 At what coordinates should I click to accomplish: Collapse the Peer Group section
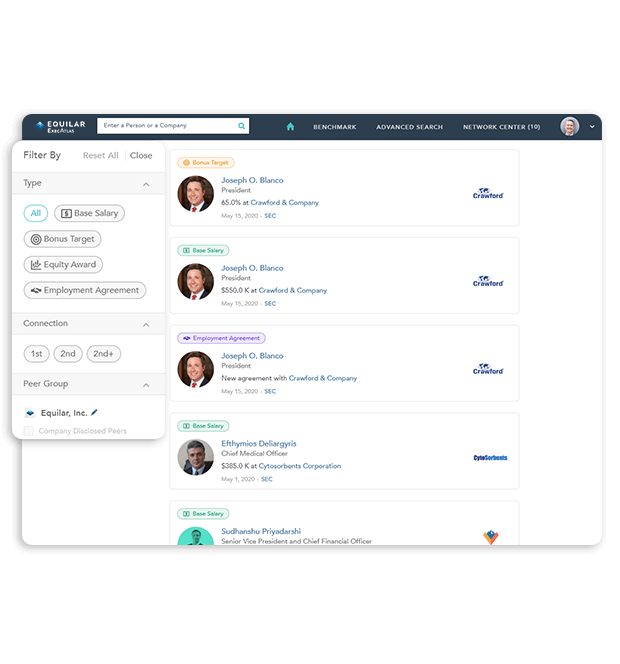[146, 385]
